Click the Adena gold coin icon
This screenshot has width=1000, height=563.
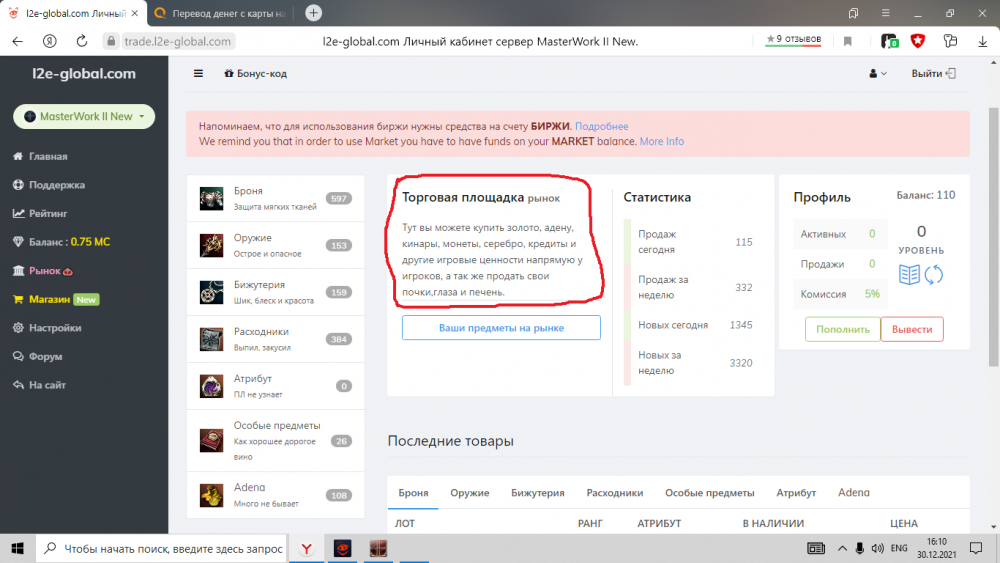tap(211, 494)
